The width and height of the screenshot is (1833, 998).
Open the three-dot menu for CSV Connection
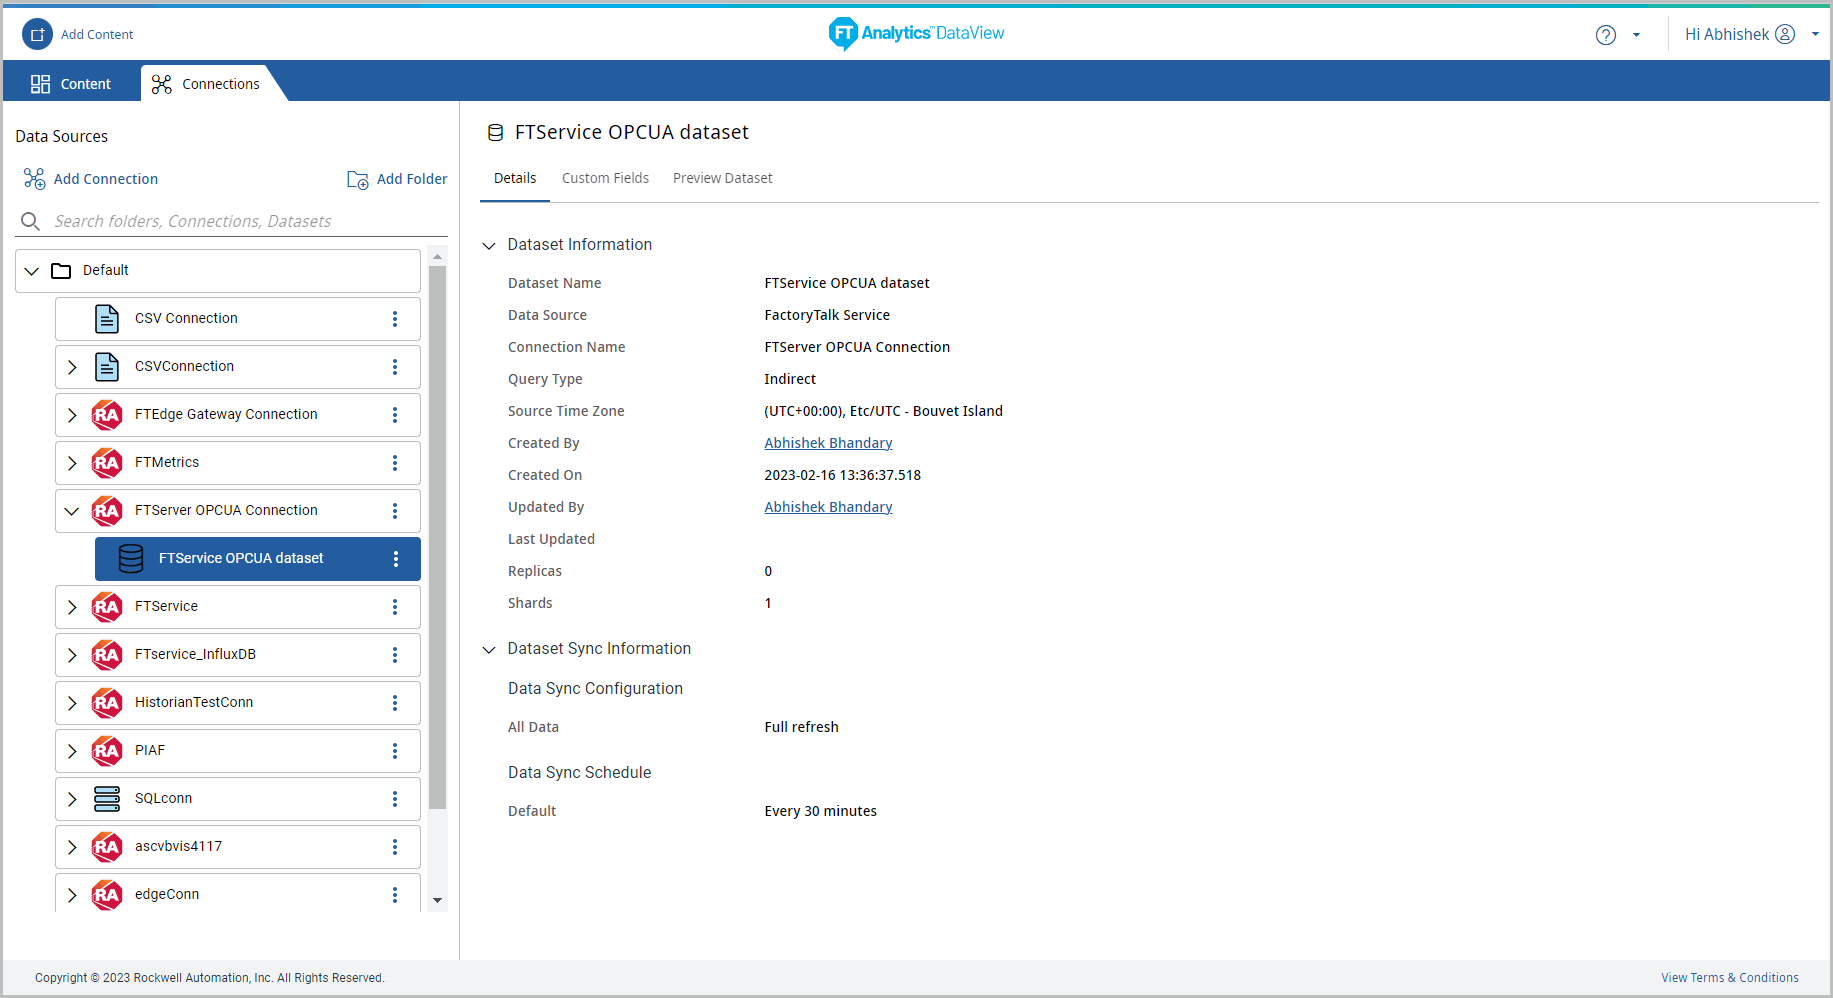[x=395, y=319]
